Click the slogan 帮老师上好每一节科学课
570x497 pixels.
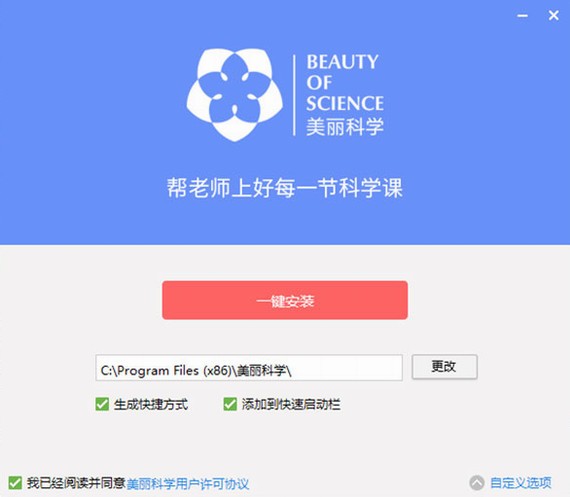(x=285, y=188)
